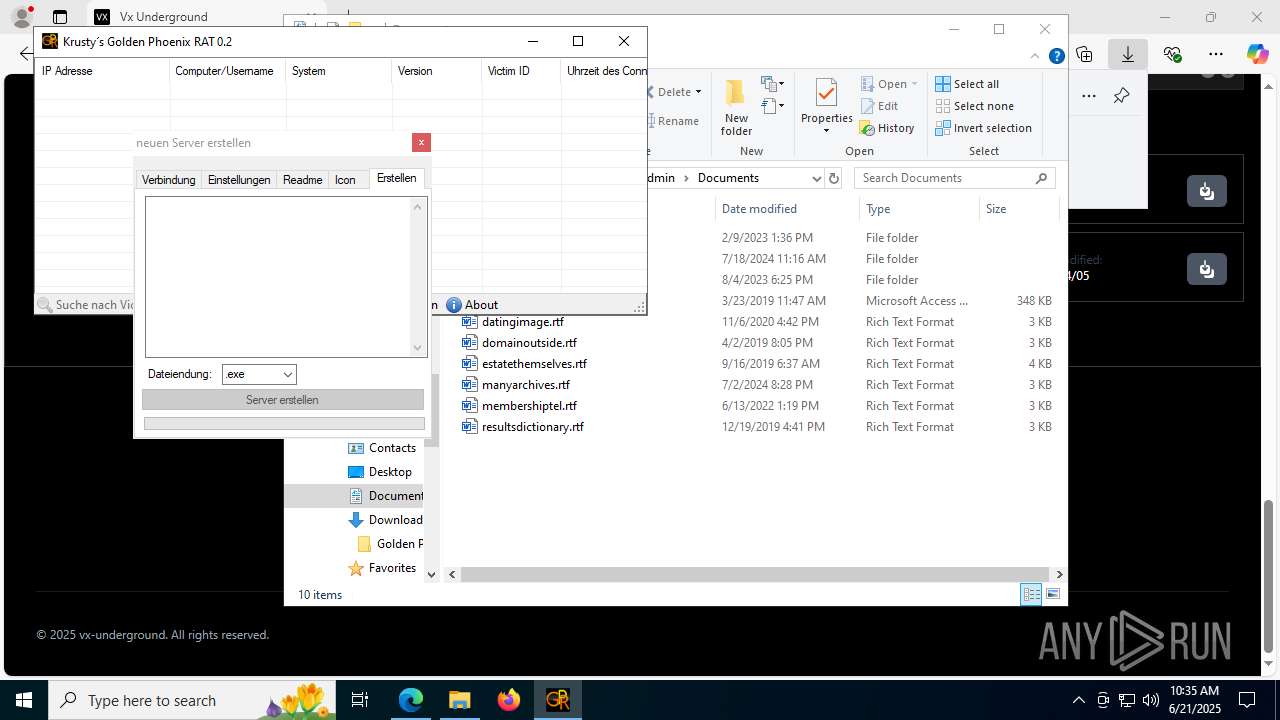Click Select none in the ribbon
Image resolution: width=1280 pixels, height=720 pixels.
coord(974,106)
